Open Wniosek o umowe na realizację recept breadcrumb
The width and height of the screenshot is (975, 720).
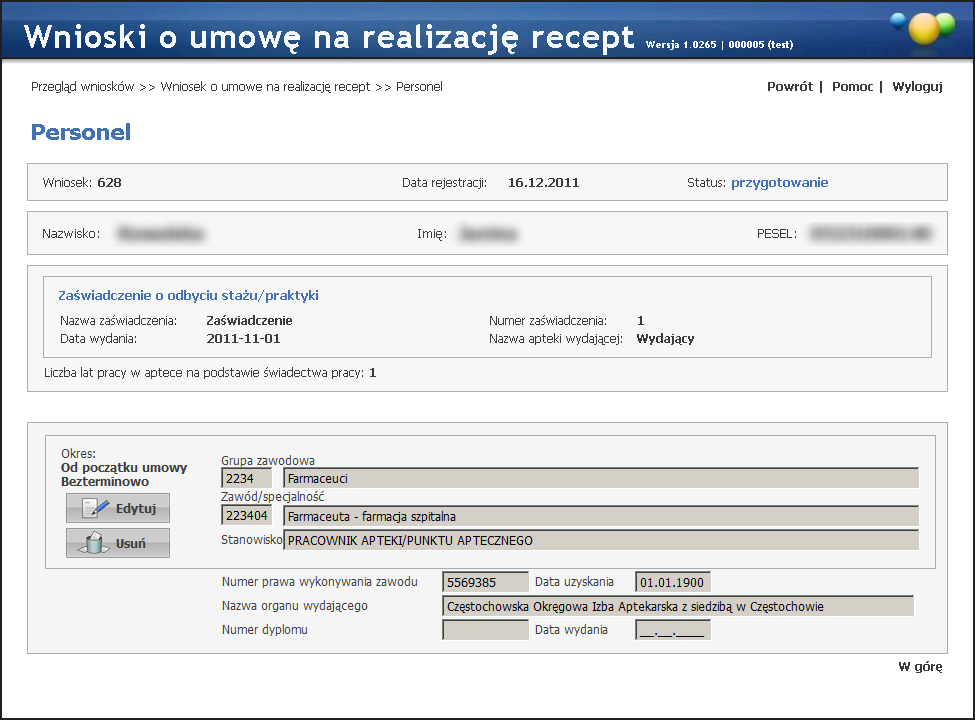click(266, 86)
